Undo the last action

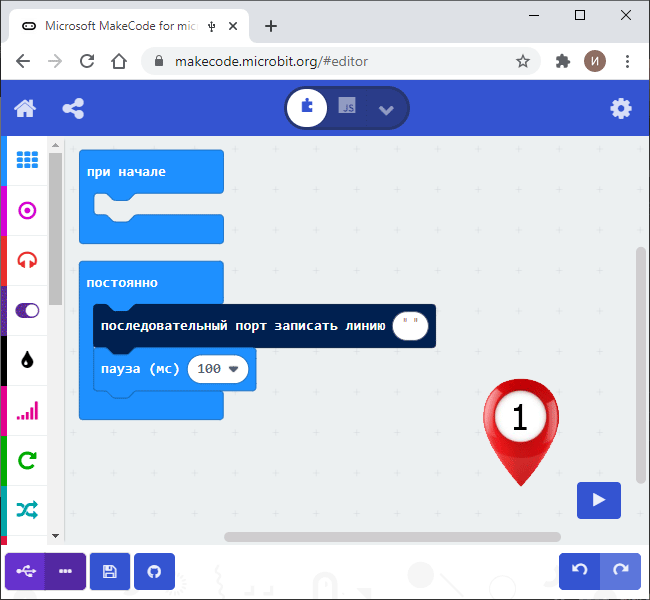point(580,571)
